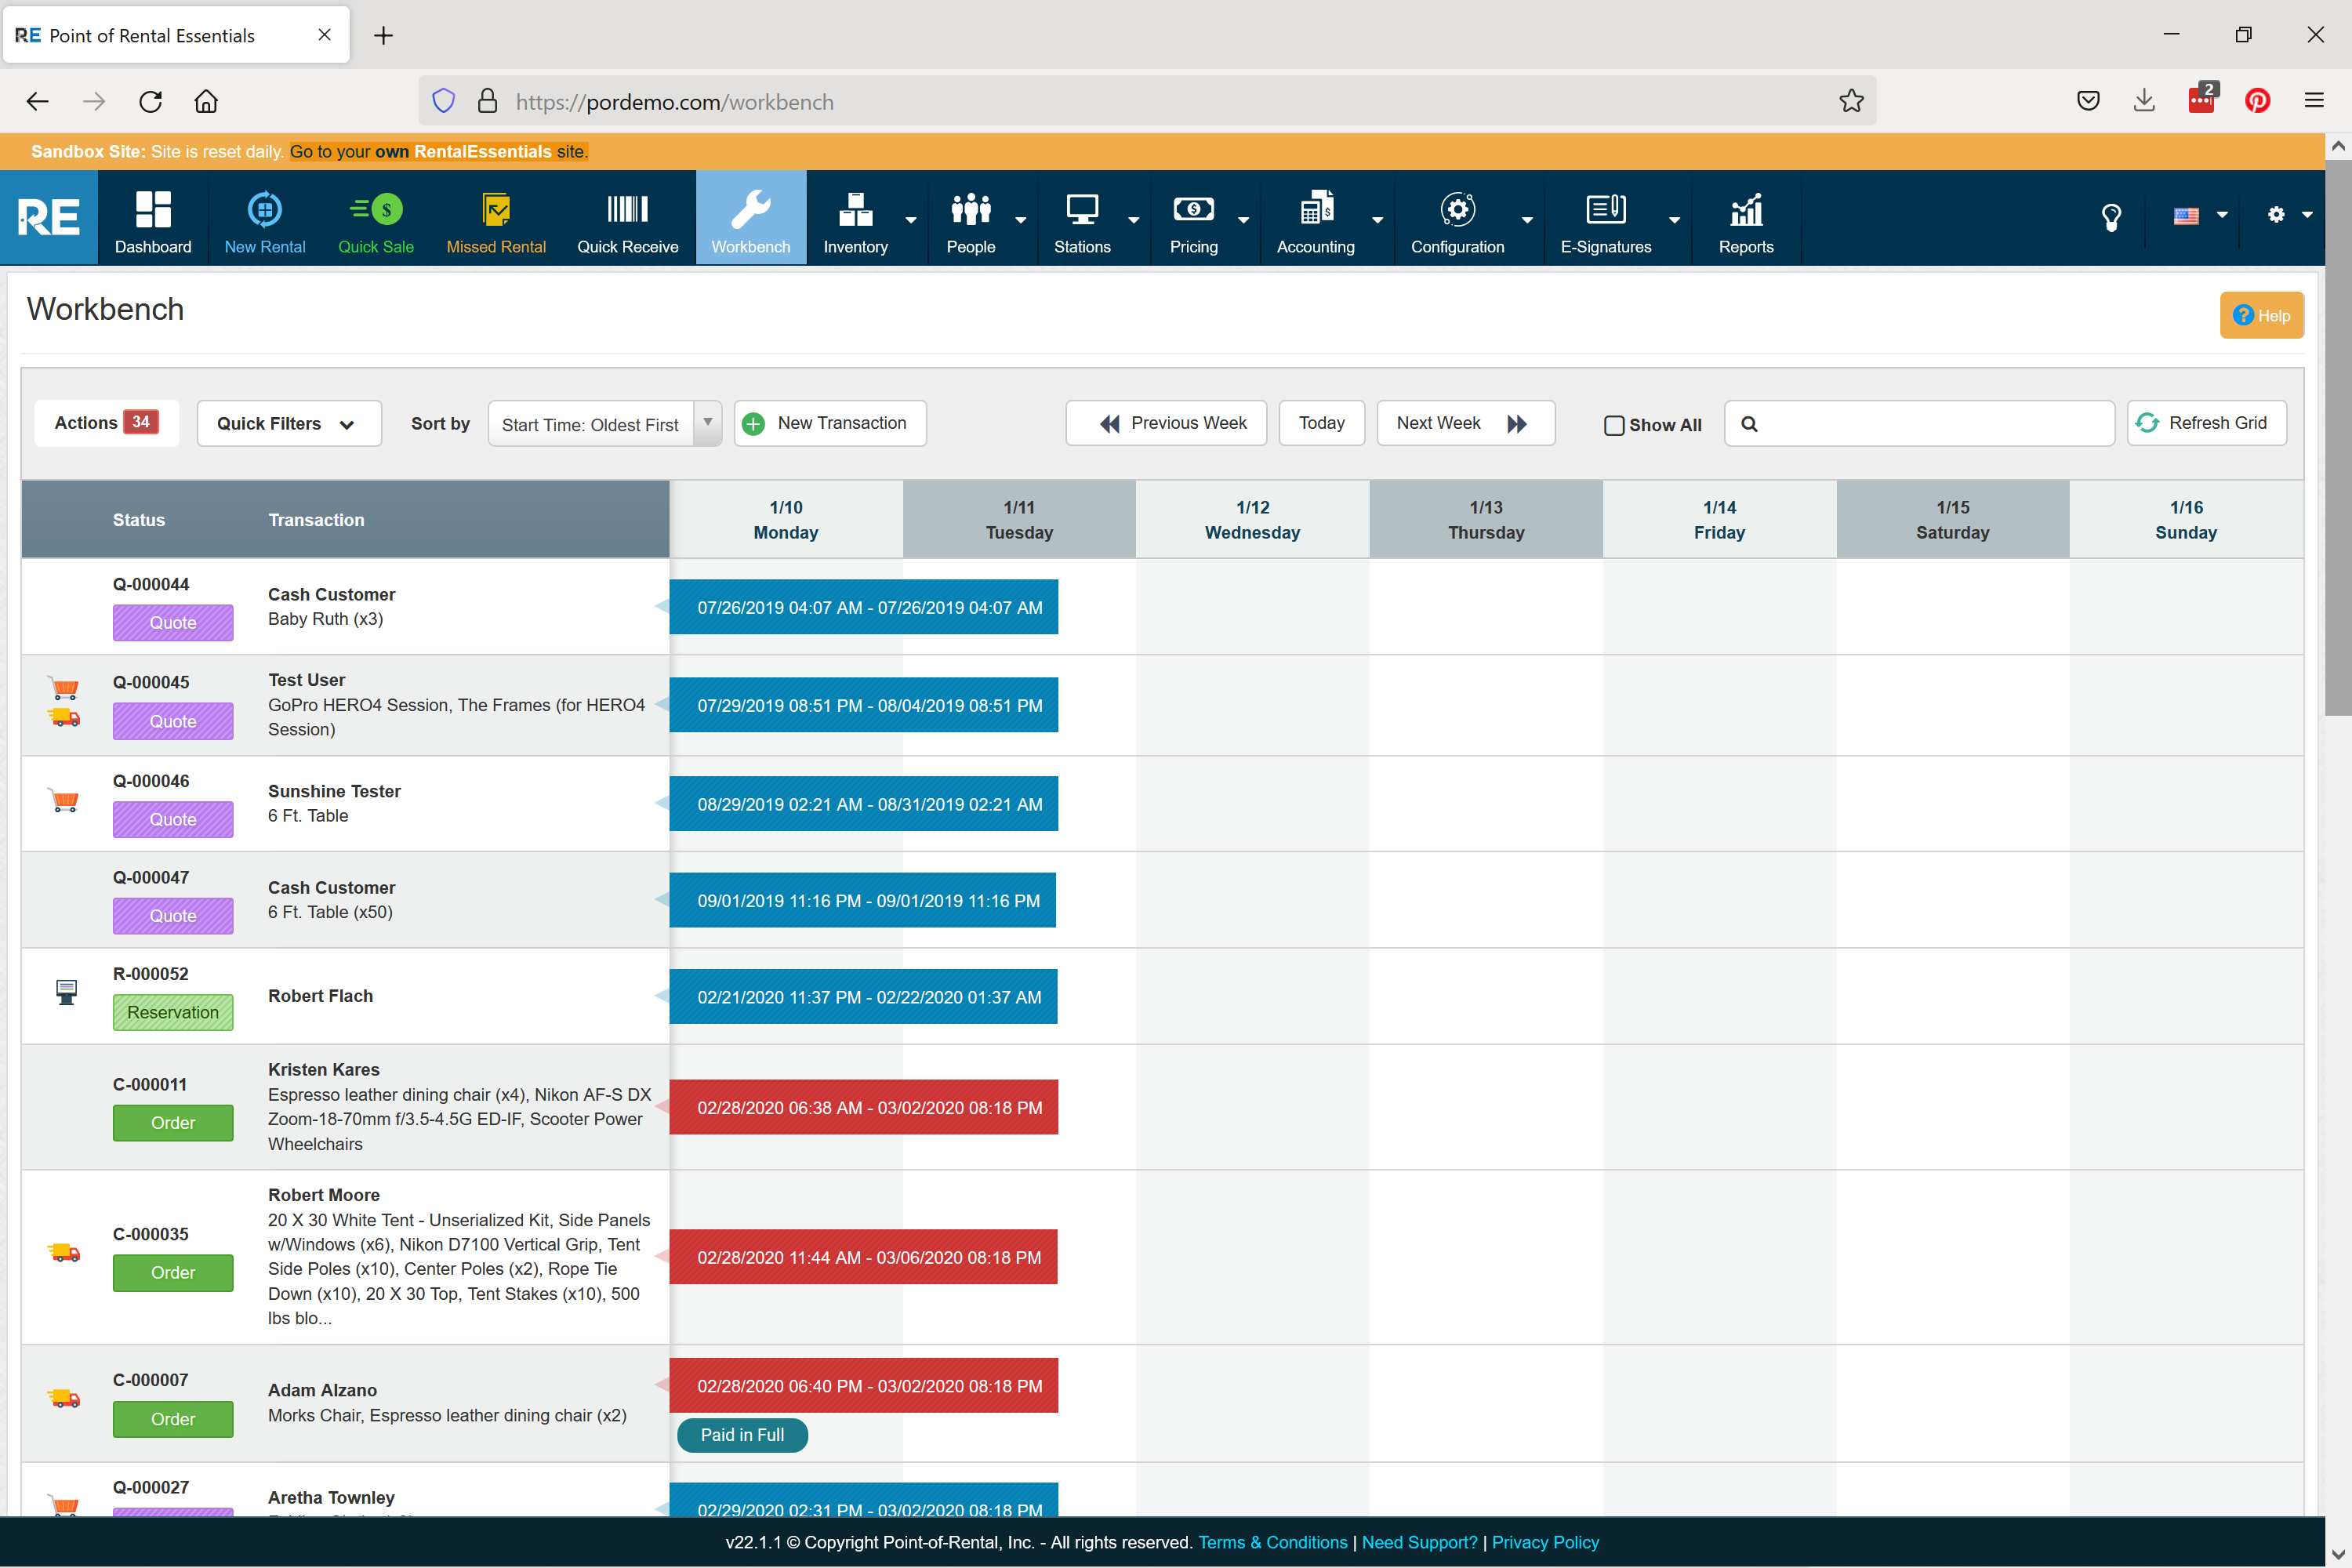Click the Next Week button
Screen dimensions: 2352x1568
click(1464, 423)
